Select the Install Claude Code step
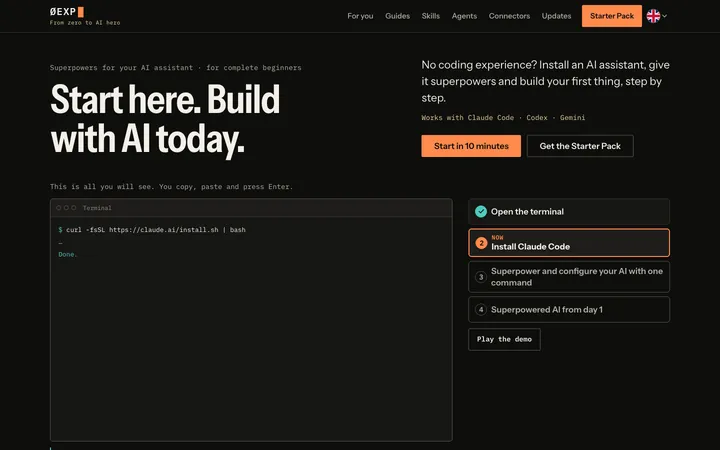 coord(568,242)
